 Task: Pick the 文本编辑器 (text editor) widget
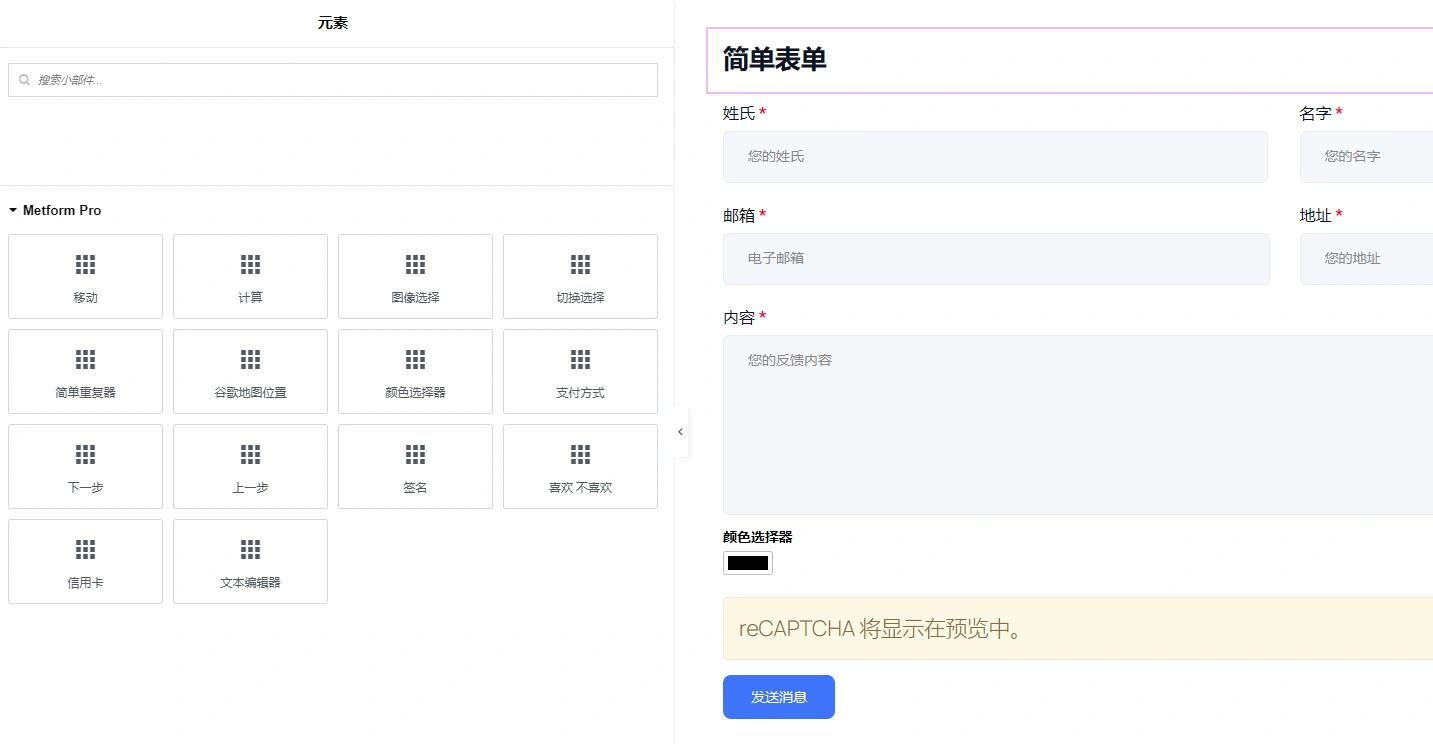(250, 561)
